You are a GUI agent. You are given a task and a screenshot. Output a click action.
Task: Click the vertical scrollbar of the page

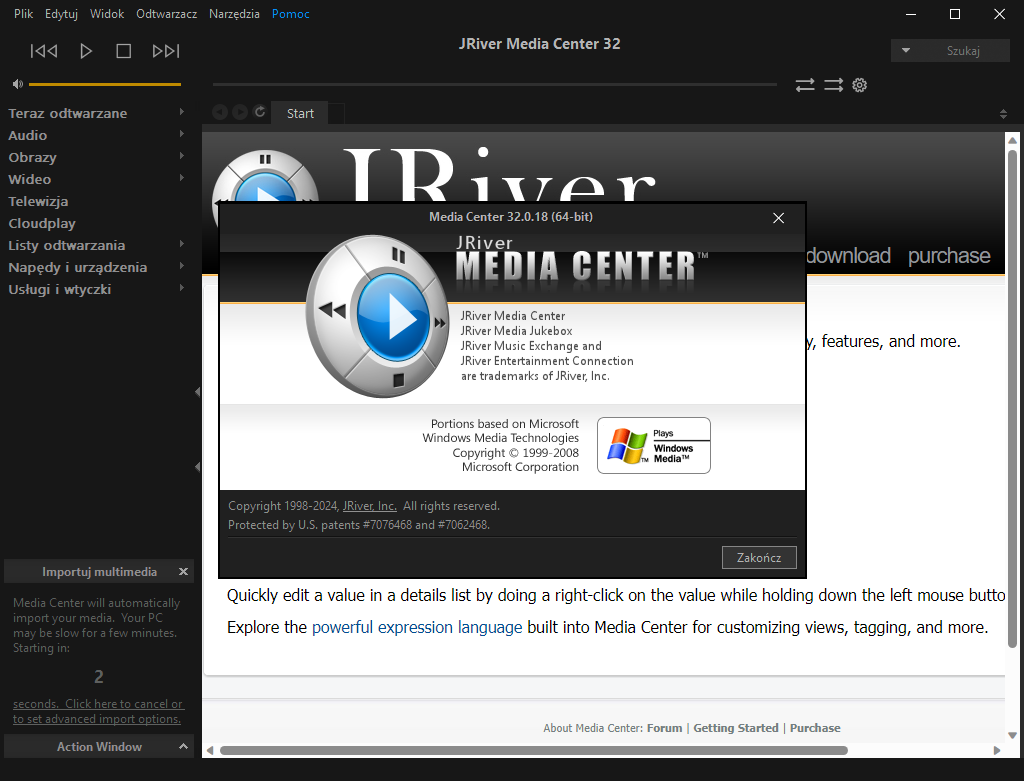point(1012,398)
